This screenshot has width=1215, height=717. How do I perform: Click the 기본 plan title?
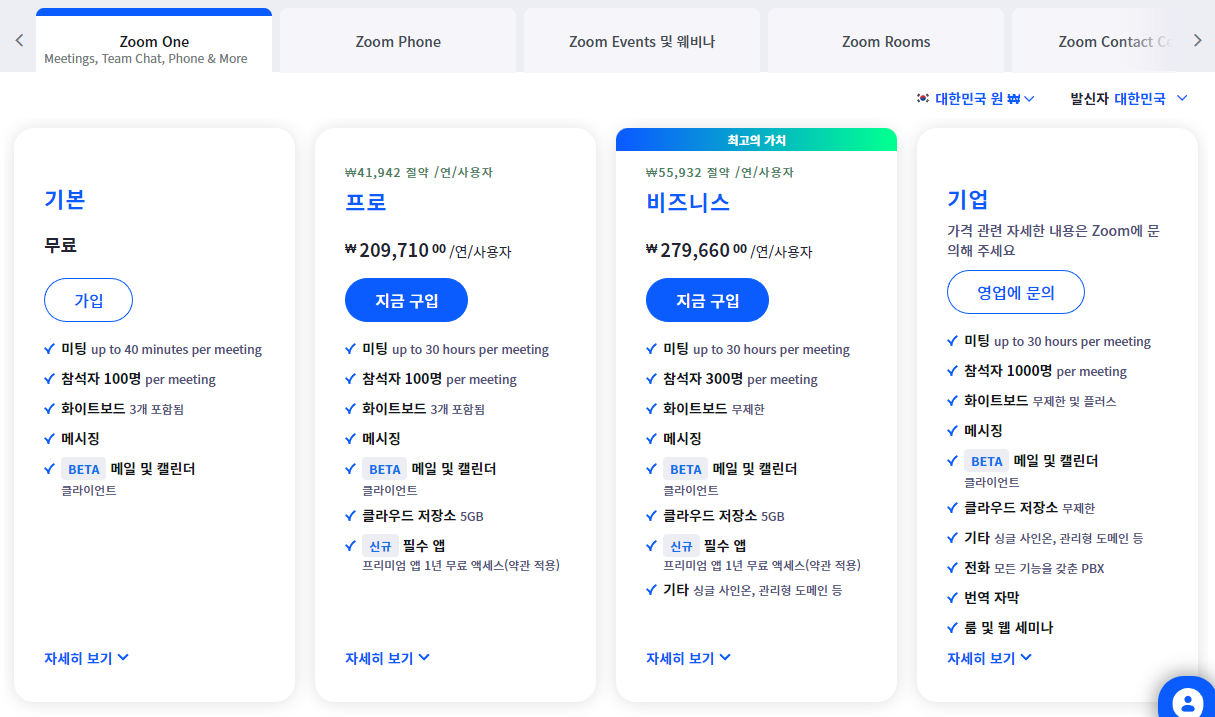coord(65,199)
